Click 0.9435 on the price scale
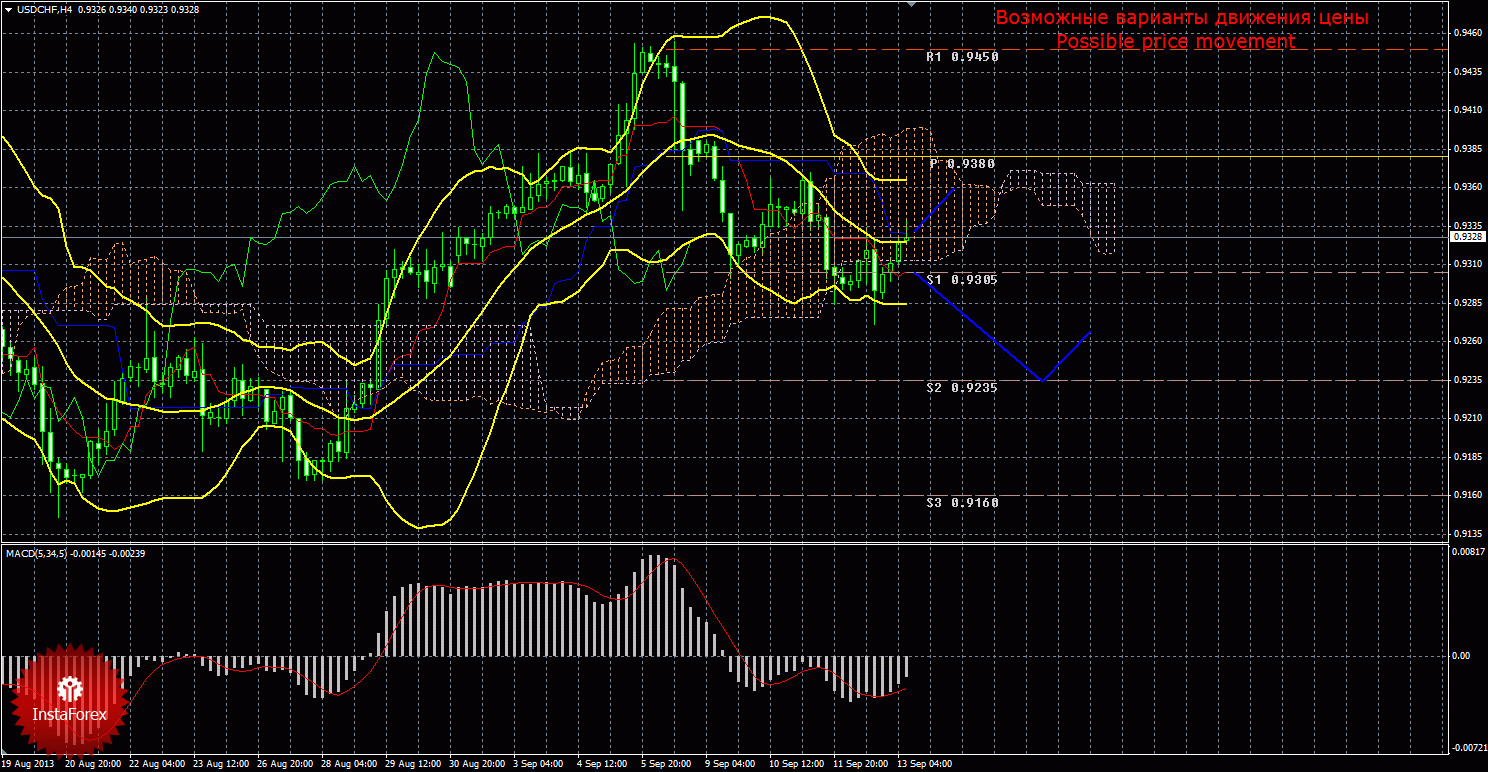The image size is (1488, 772). (x=1466, y=72)
